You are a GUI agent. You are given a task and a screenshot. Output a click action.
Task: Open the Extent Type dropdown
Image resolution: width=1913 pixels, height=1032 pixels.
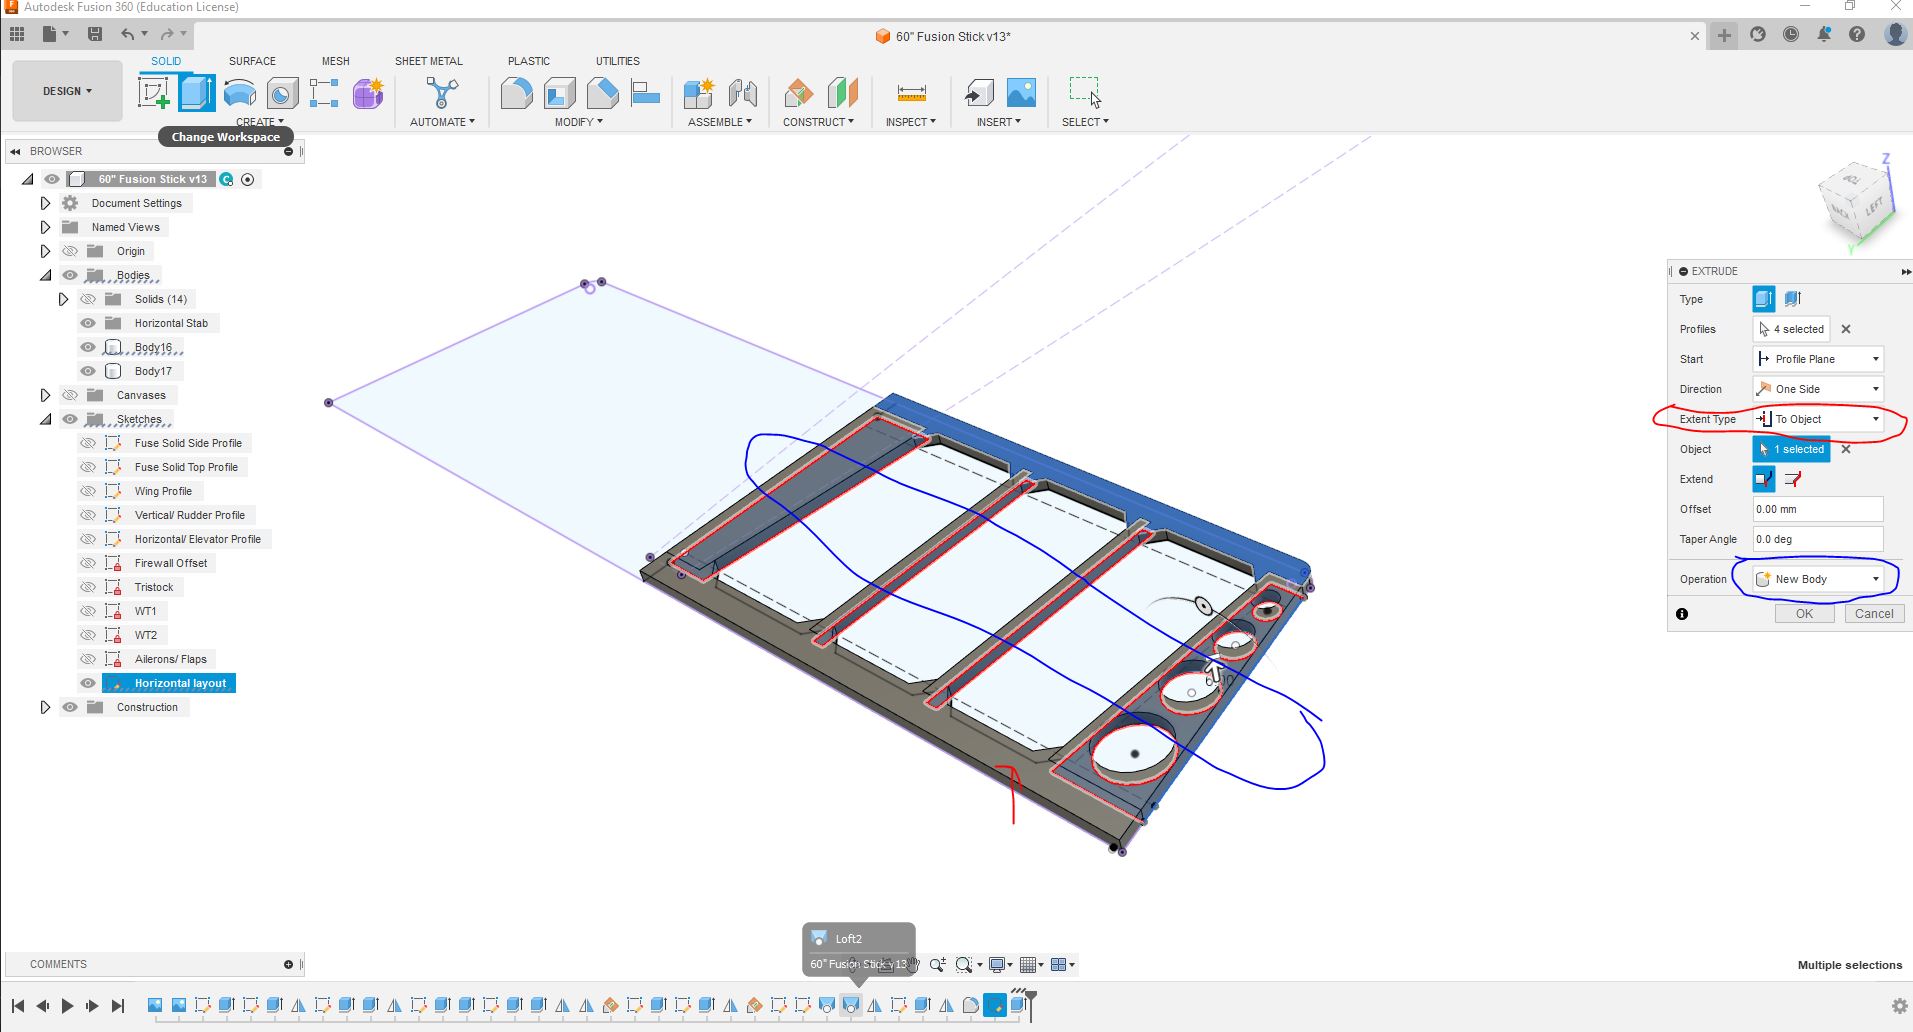1818,419
